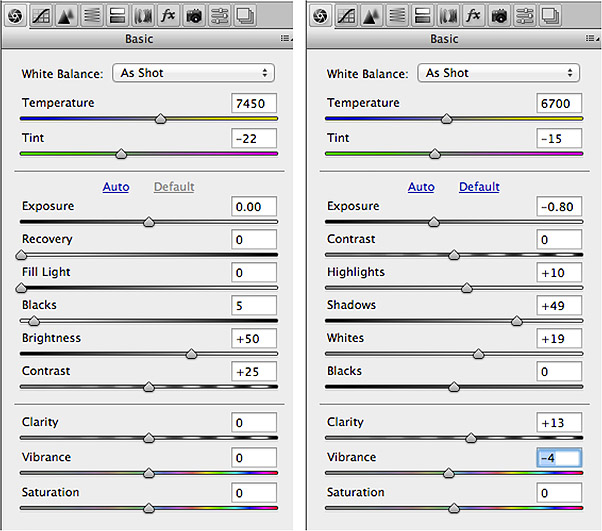Open the Tone Curve tab in left panel
Viewport: 602px width, 531px height.
43,15
